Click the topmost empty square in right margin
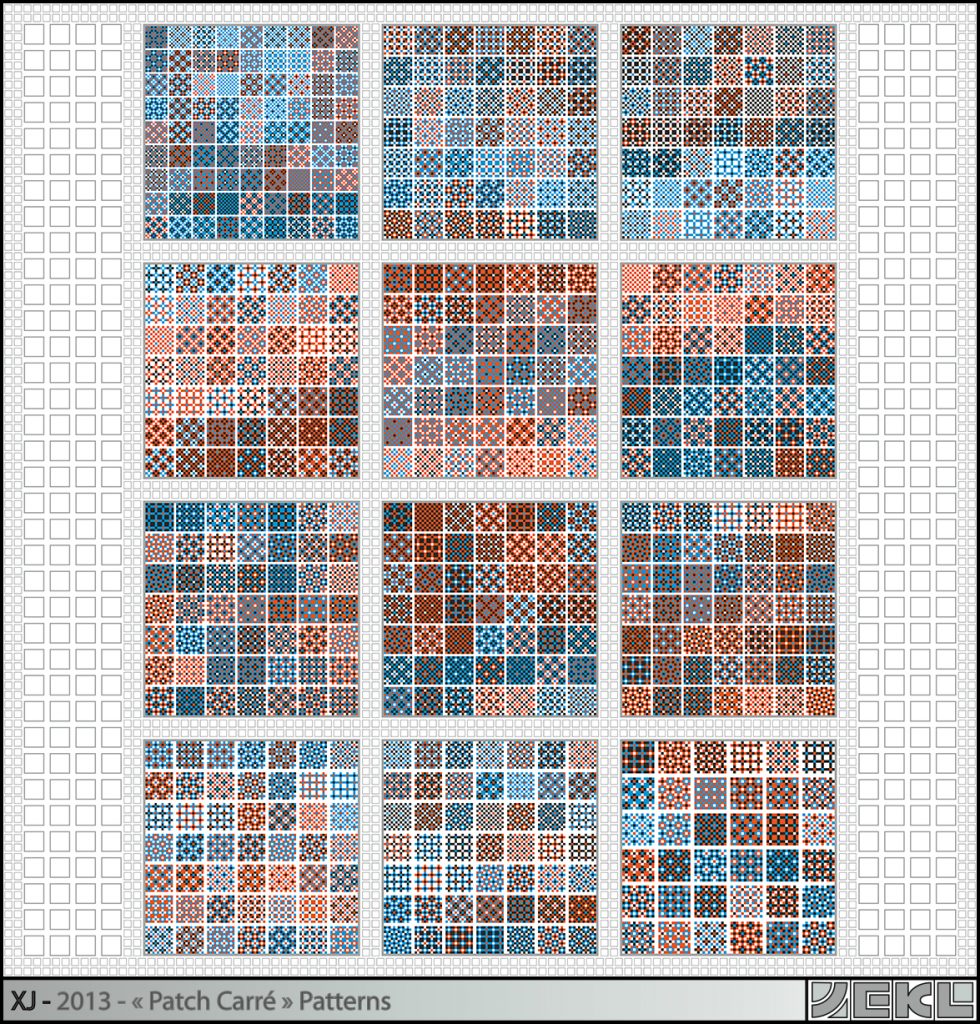The image size is (980, 1024). point(868,34)
